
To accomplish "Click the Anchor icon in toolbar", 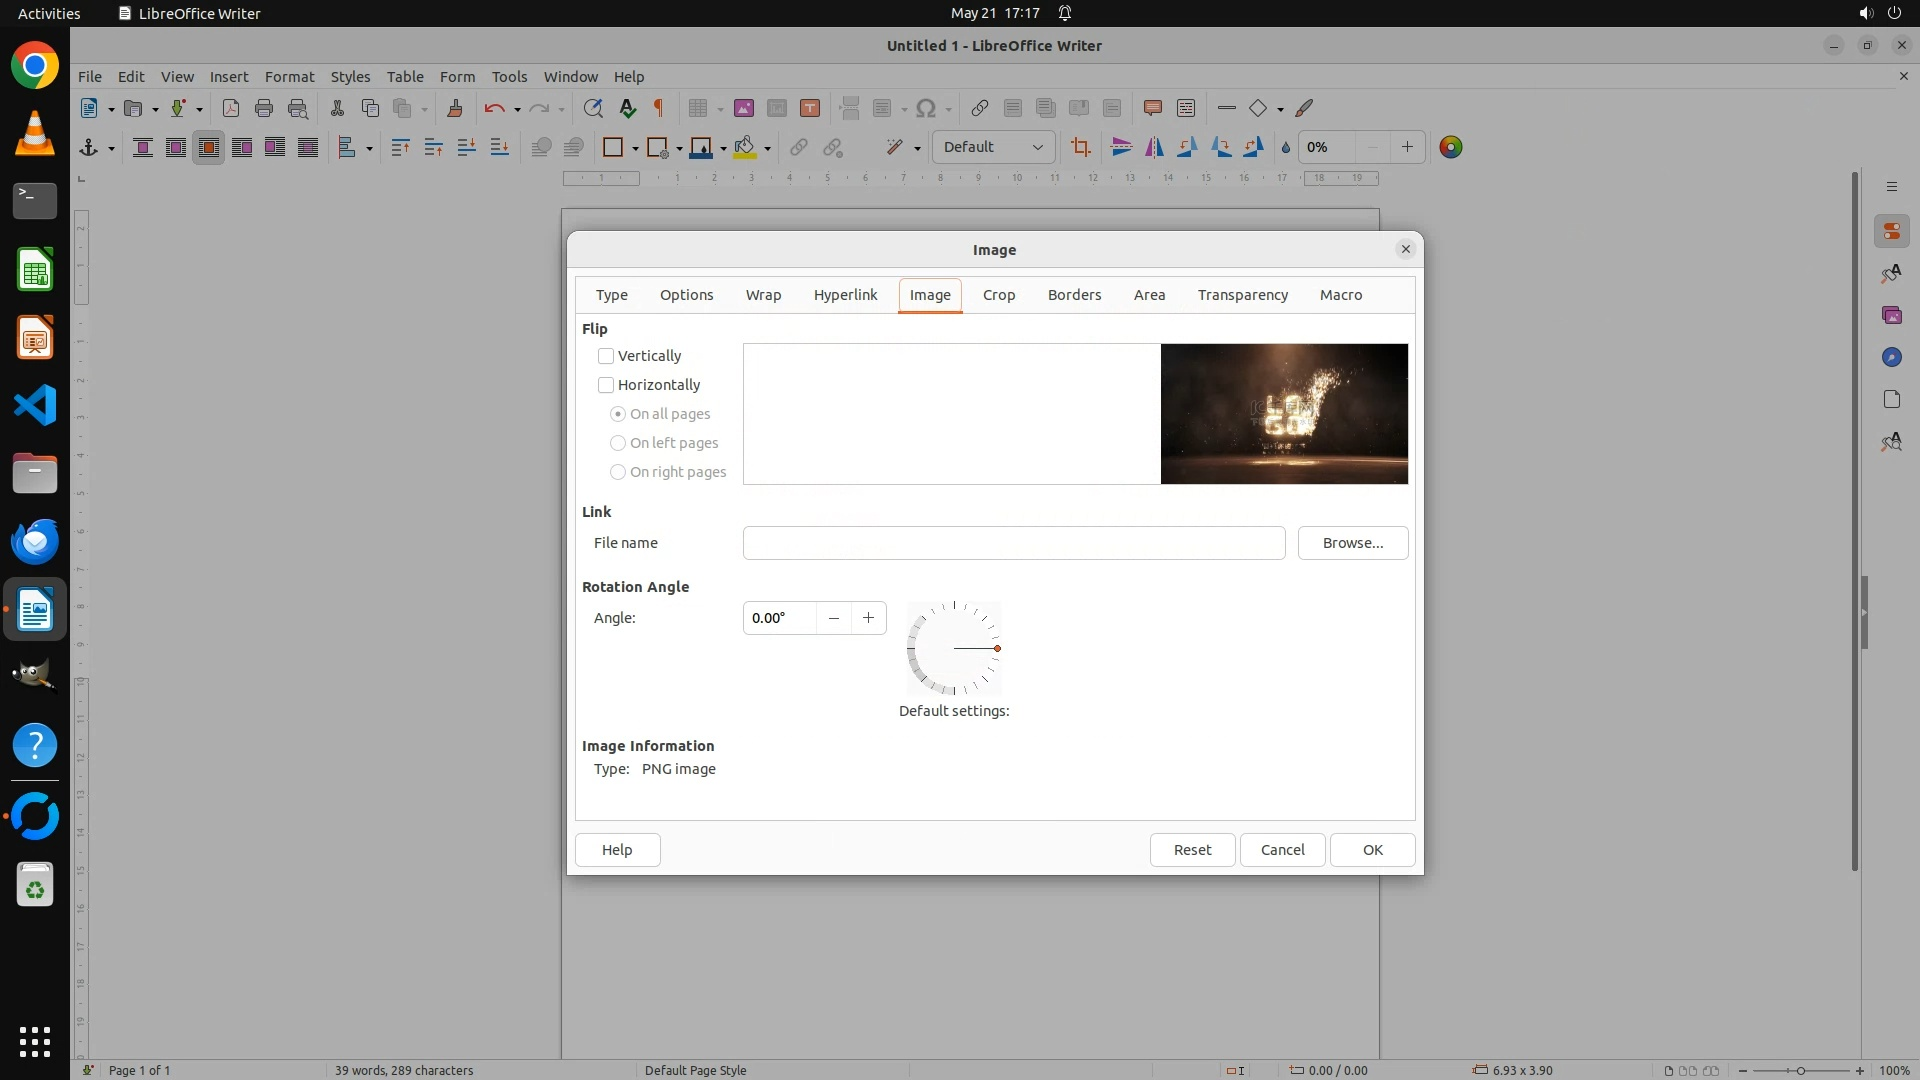I will click(89, 148).
